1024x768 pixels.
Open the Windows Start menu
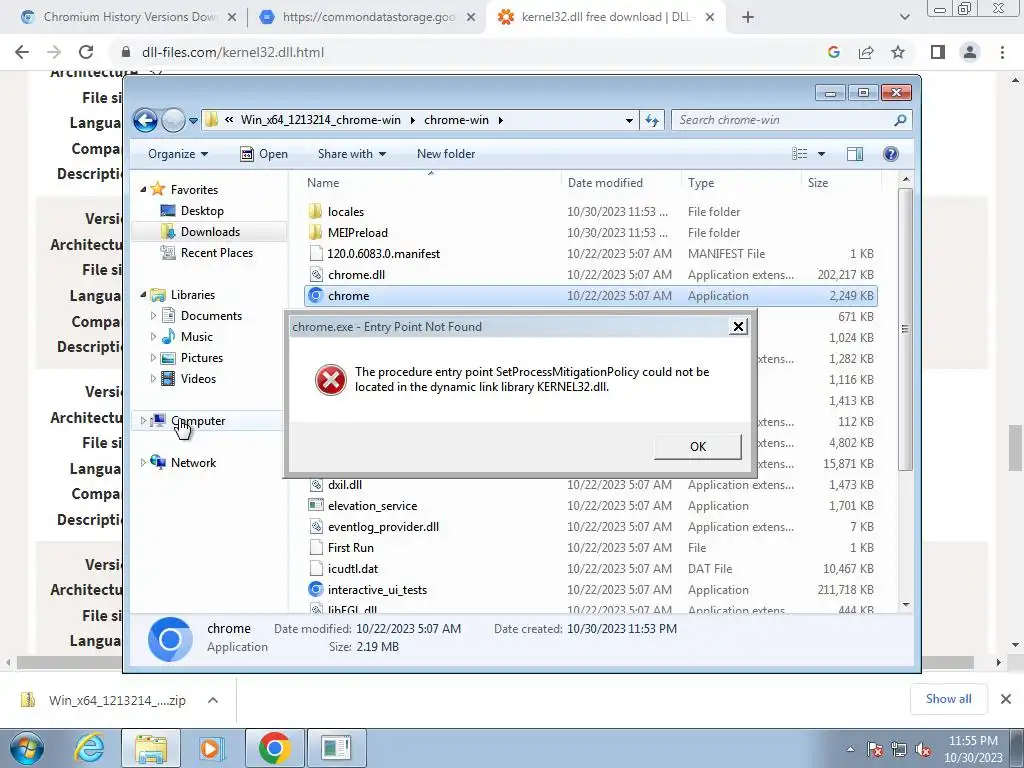26,748
